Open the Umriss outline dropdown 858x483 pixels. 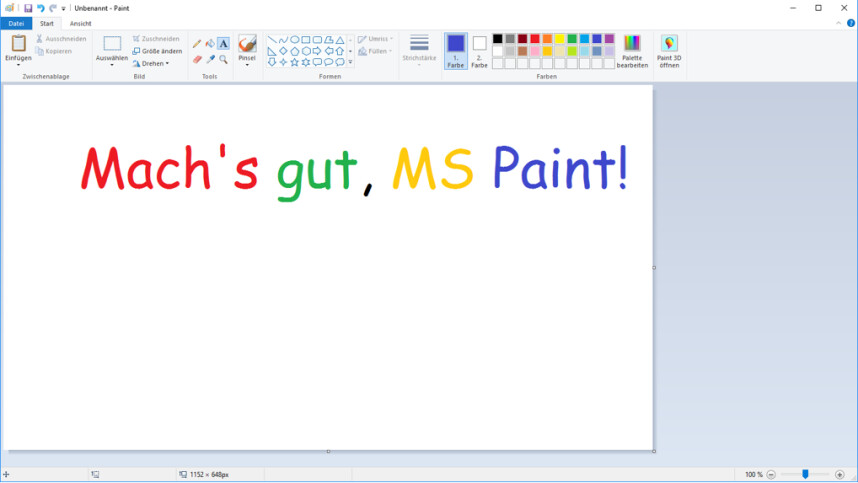(375, 39)
